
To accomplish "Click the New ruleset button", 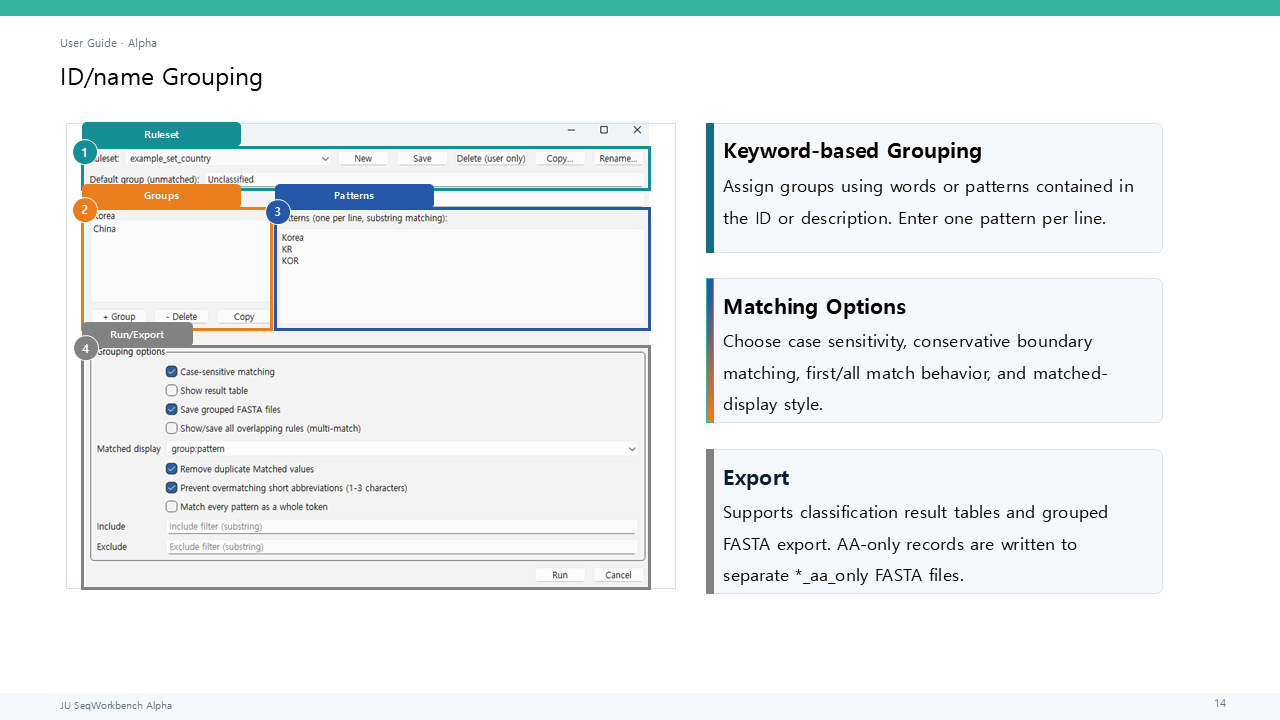I will tap(363, 158).
